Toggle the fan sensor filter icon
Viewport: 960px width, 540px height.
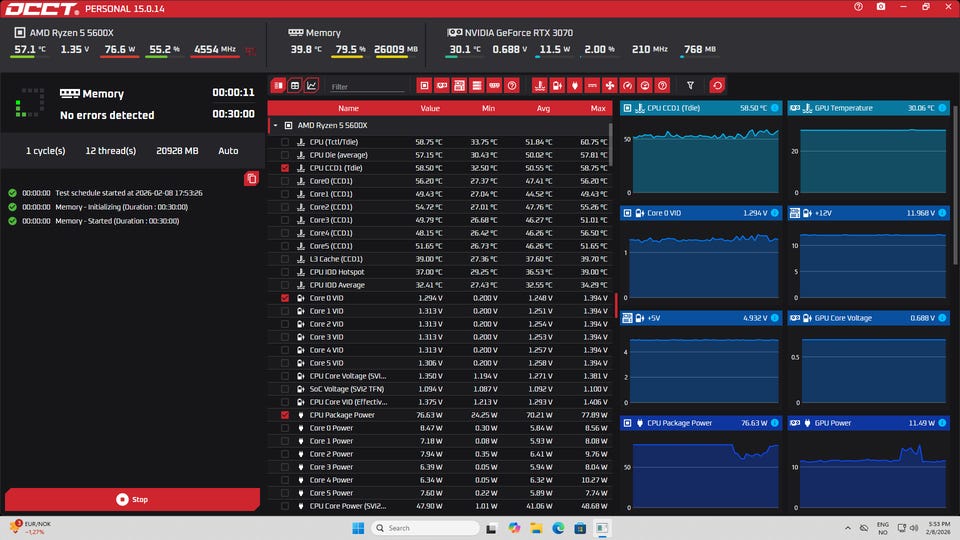(x=610, y=86)
